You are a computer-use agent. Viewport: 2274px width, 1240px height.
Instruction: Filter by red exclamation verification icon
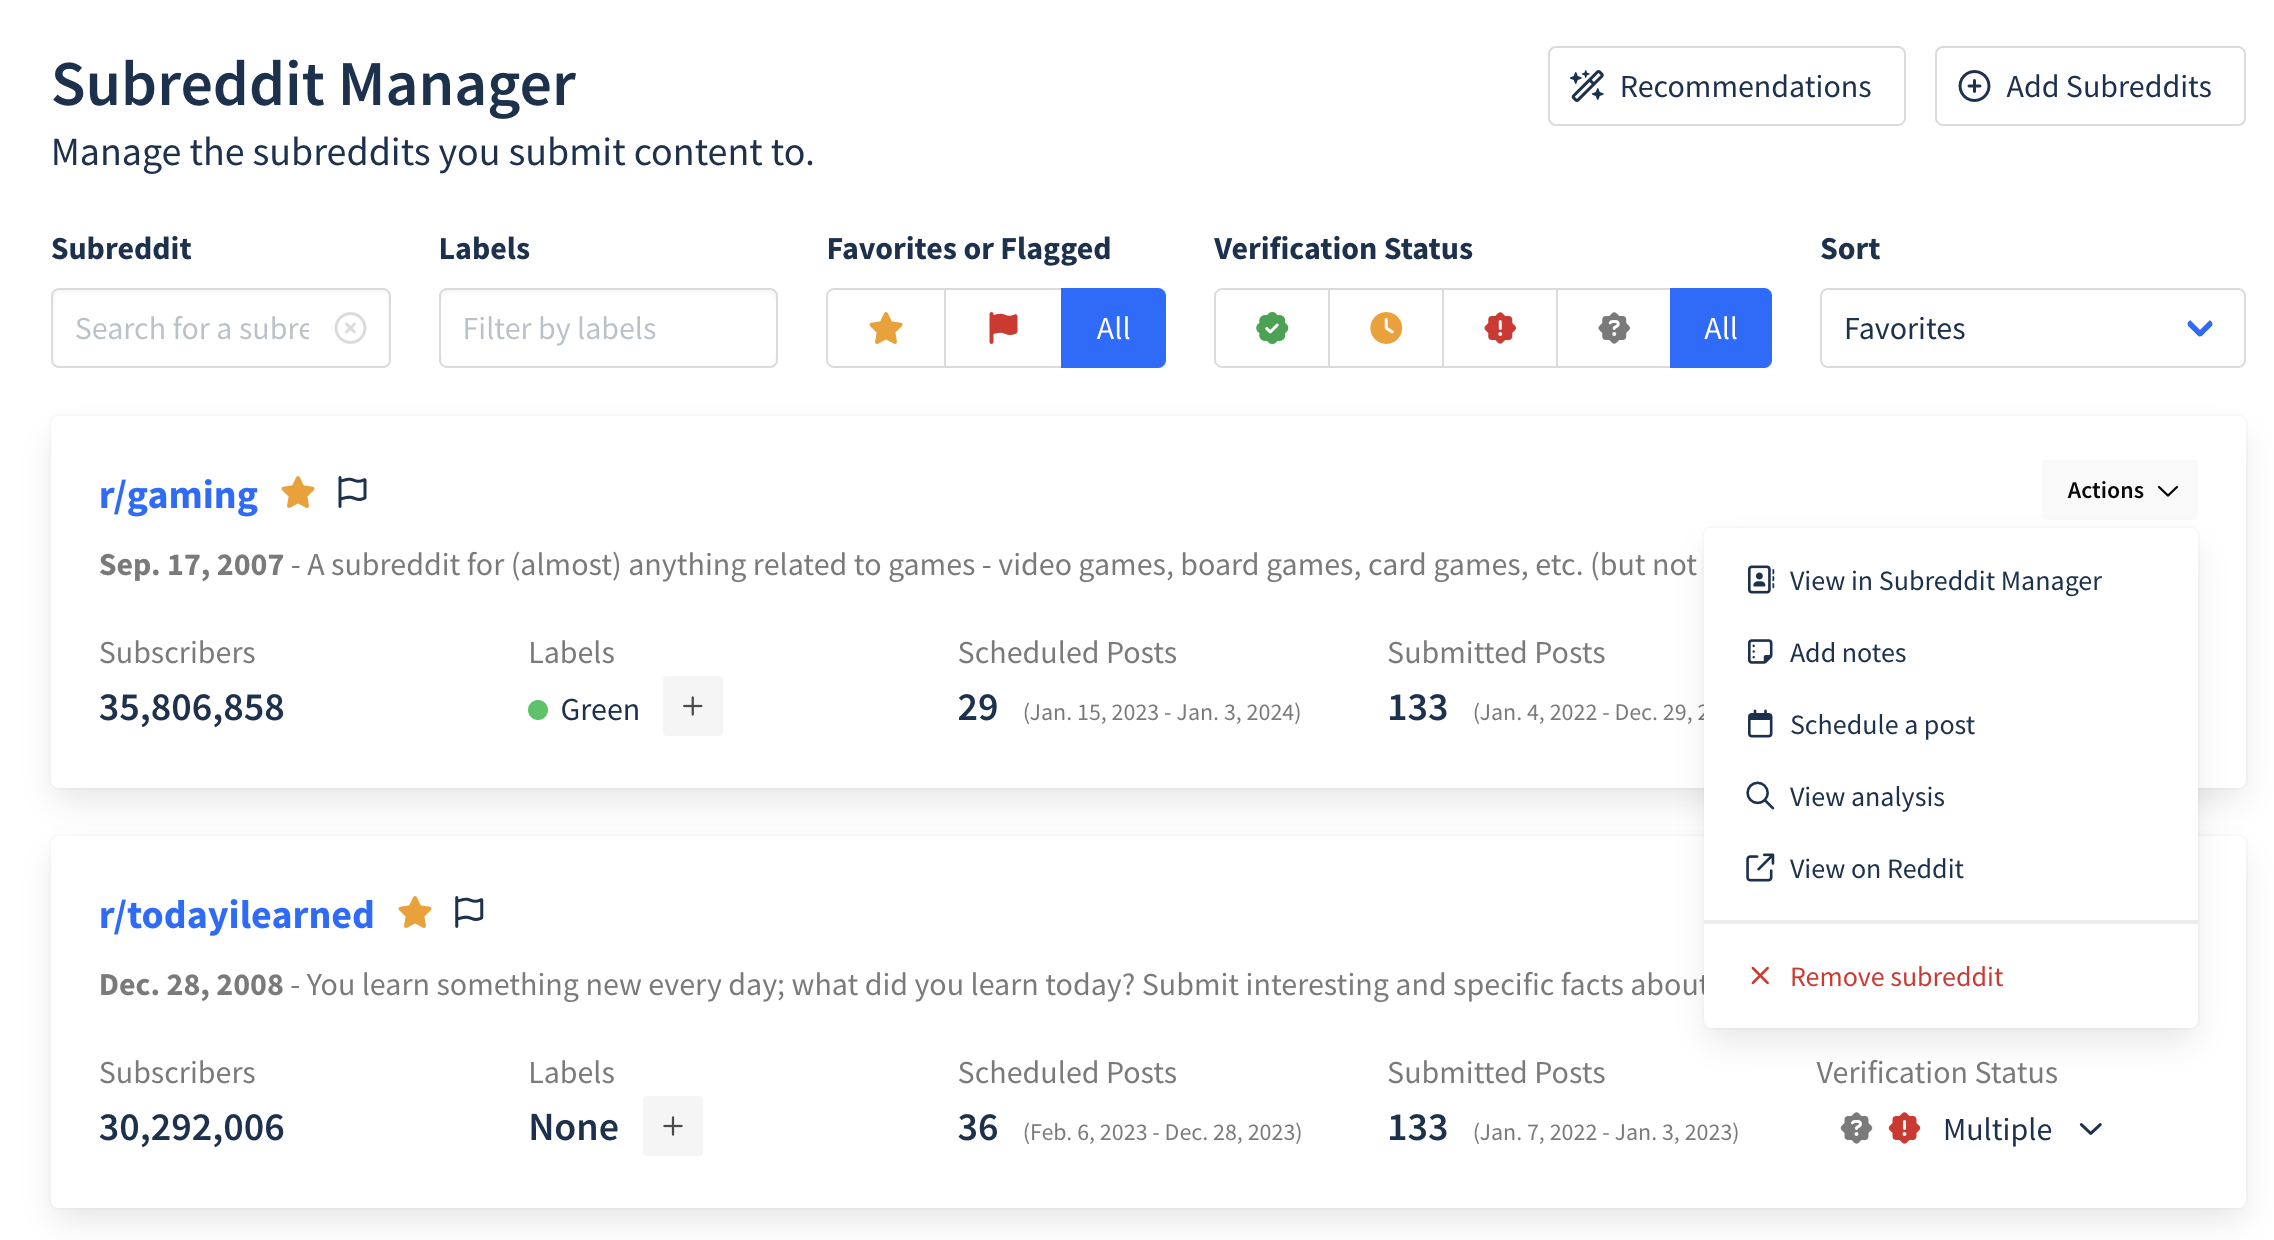pyautogui.click(x=1500, y=328)
